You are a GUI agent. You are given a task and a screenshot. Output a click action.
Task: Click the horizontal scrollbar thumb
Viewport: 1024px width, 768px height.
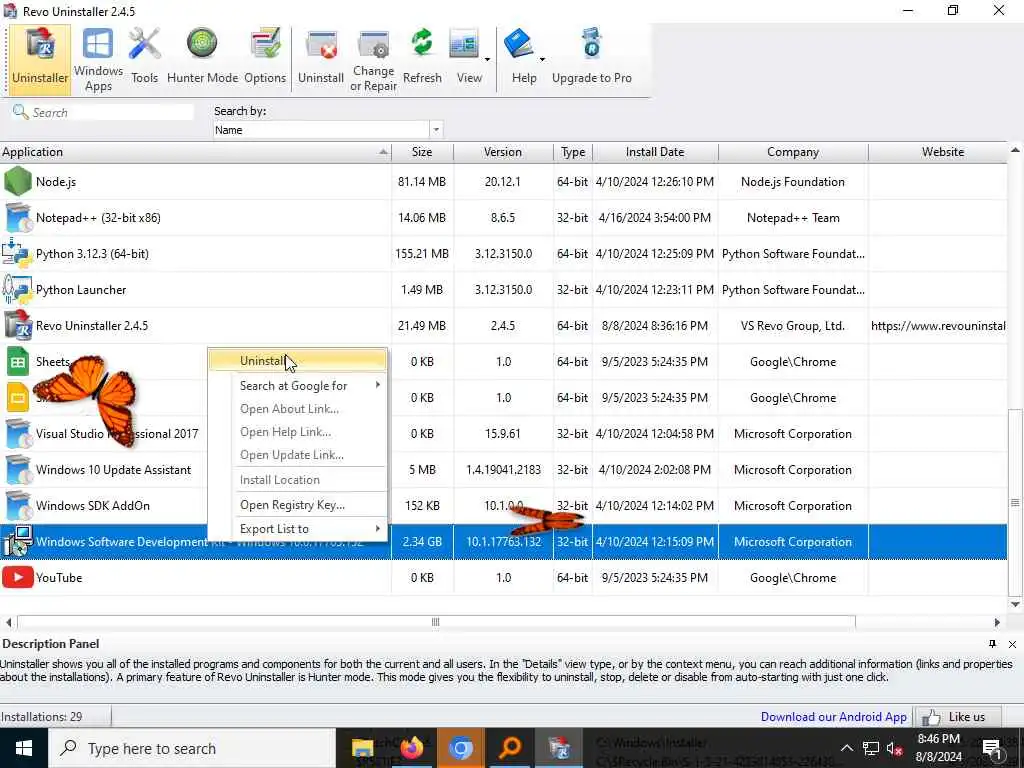point(436,622)
